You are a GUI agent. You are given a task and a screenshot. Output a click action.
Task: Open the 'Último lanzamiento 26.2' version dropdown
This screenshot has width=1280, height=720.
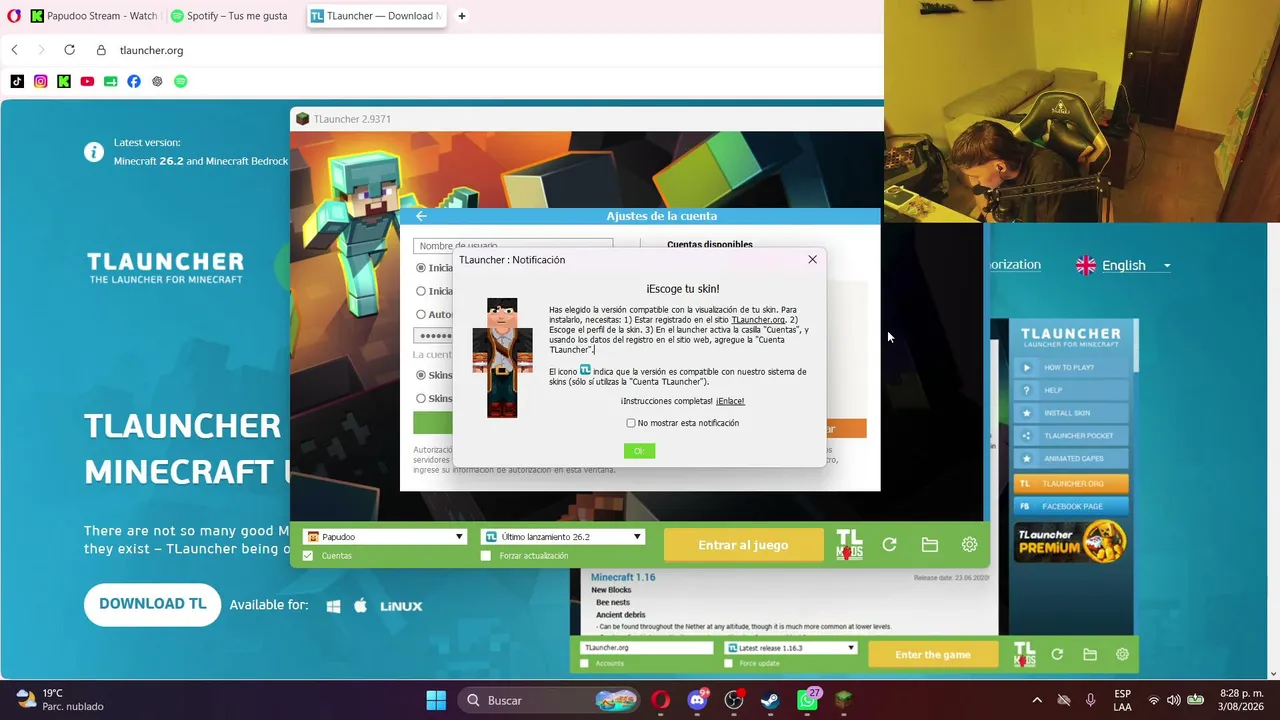pos(563,537)
